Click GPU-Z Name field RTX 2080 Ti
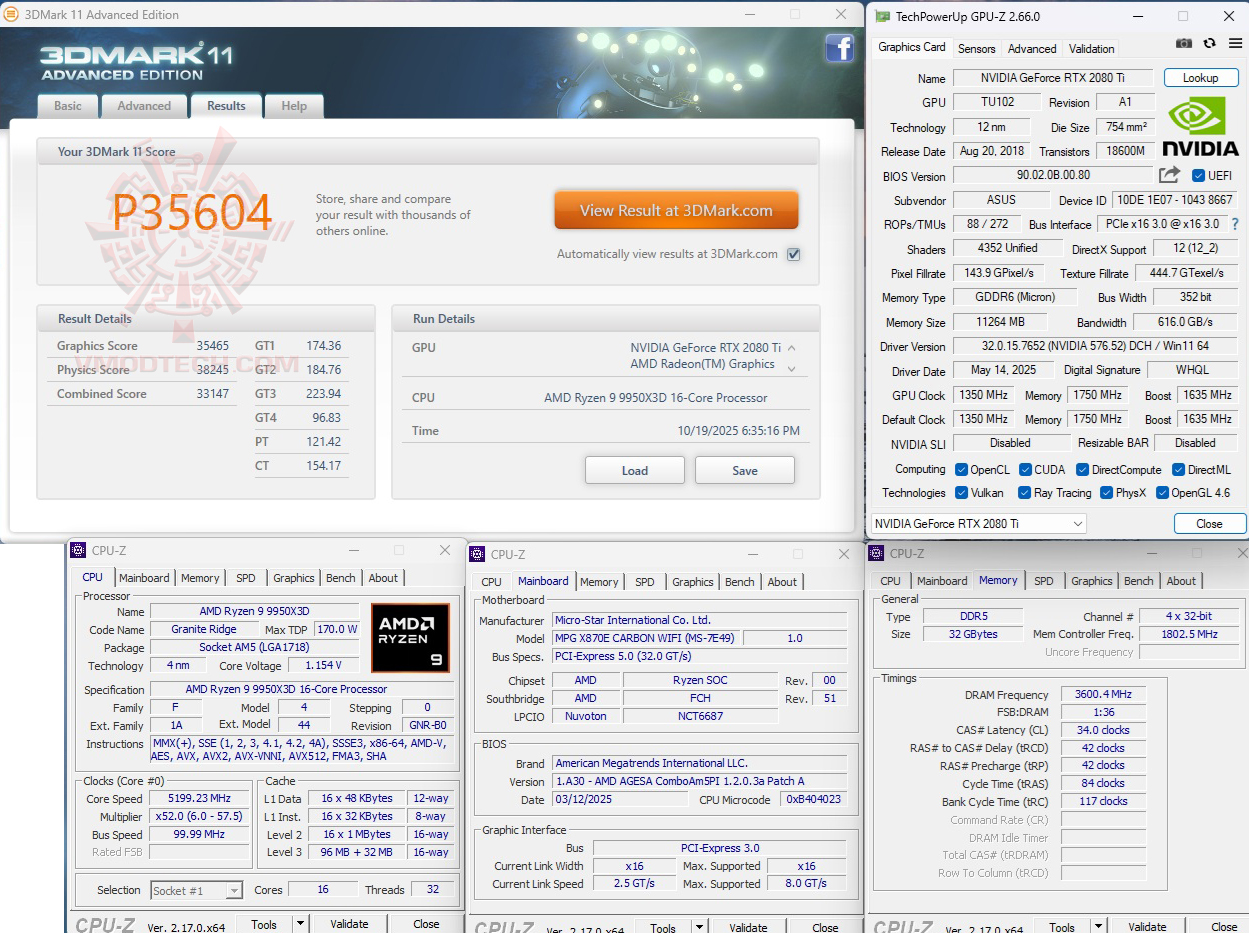 click(x=1053, y=78)
